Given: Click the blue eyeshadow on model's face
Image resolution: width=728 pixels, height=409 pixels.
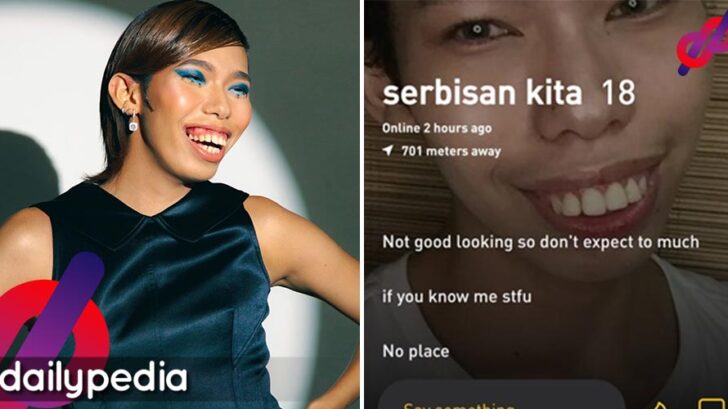Looking at the screenshot, I should (191, 75).
